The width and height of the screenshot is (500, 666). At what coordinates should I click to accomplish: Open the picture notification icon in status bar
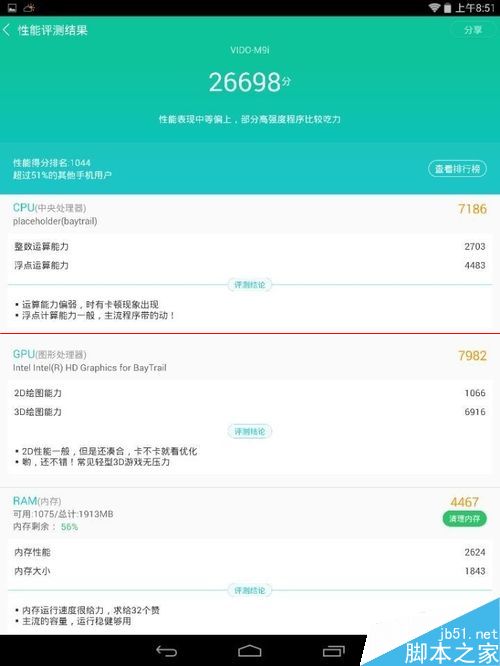[x=12, y=8]
